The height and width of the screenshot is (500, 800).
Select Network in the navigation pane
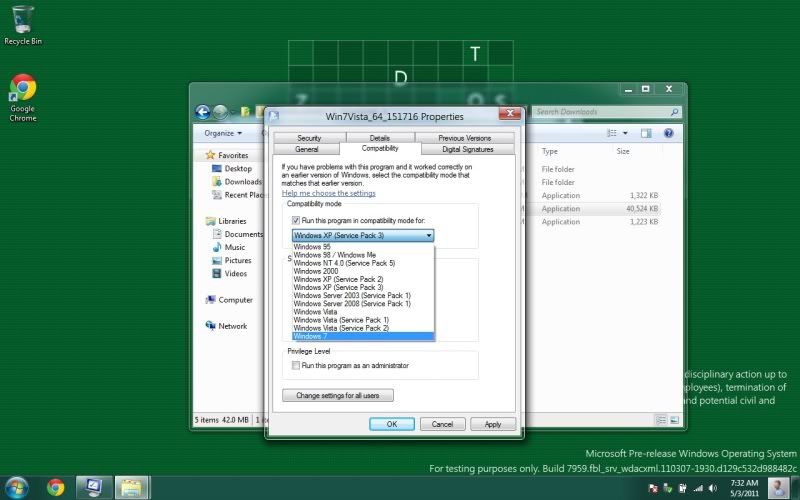(x=226, y=326)
